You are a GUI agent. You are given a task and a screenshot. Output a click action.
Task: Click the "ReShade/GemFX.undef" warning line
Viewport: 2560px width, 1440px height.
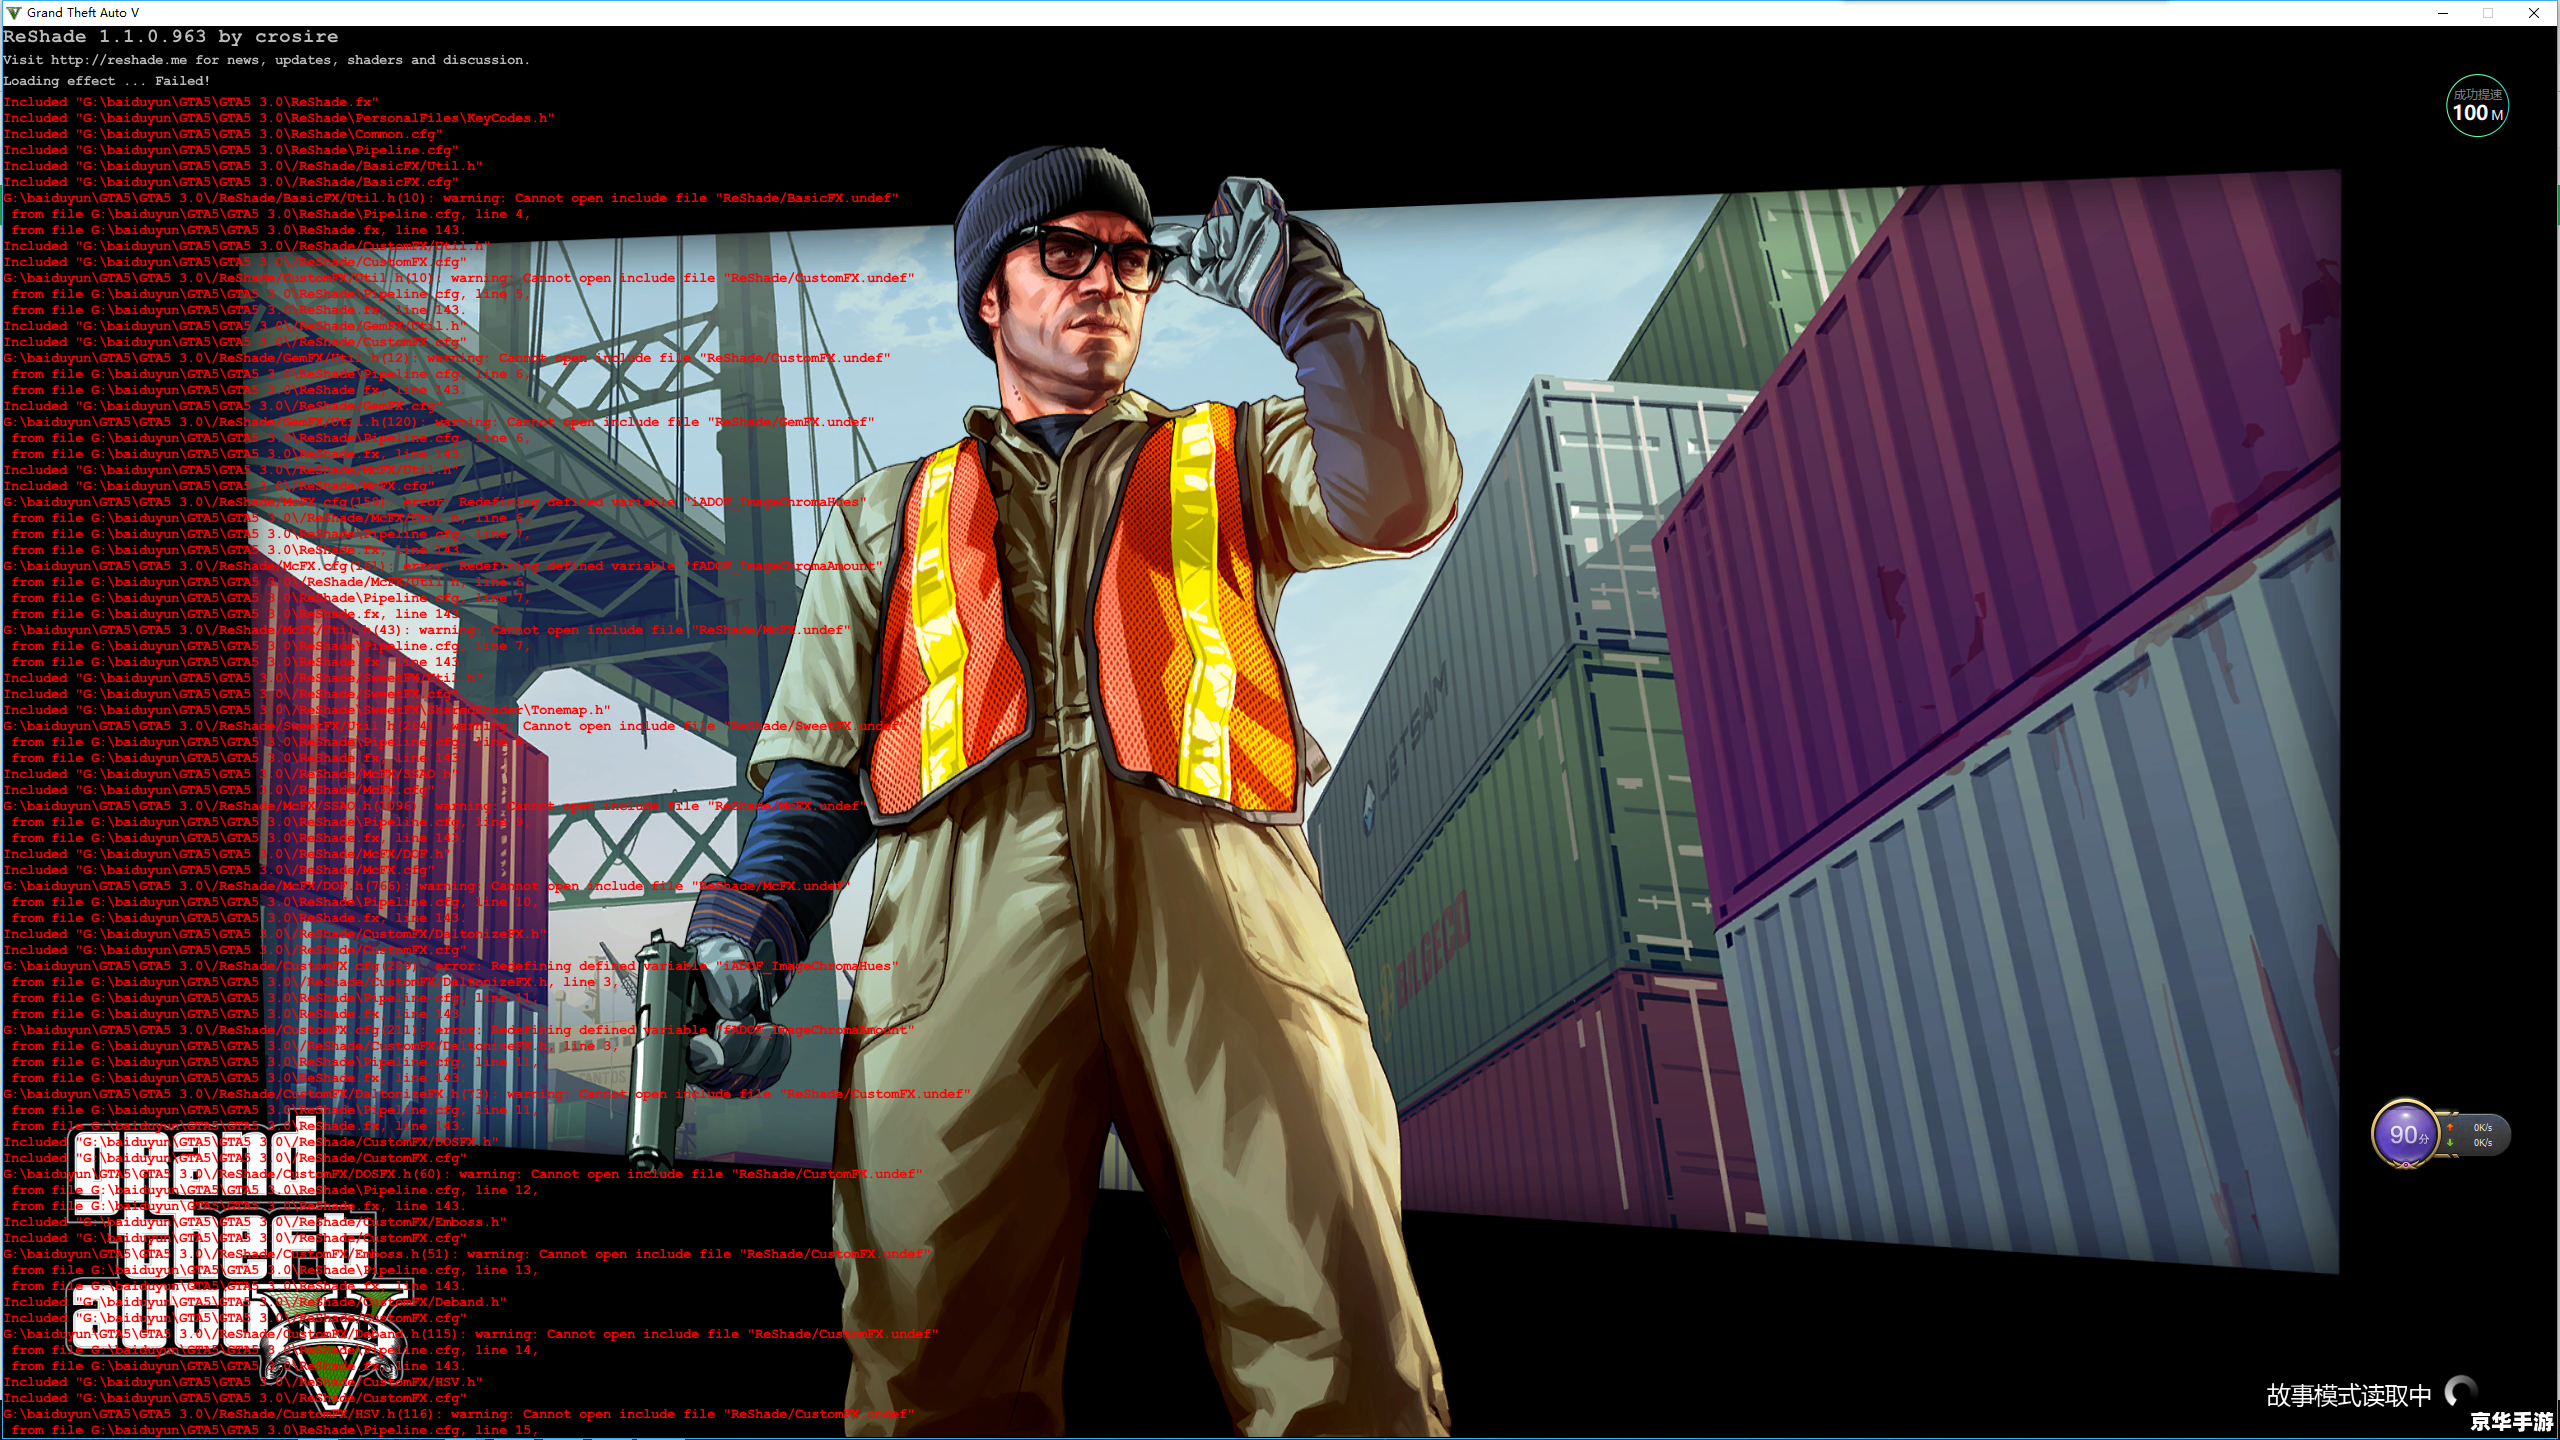[x=439, y=422]
